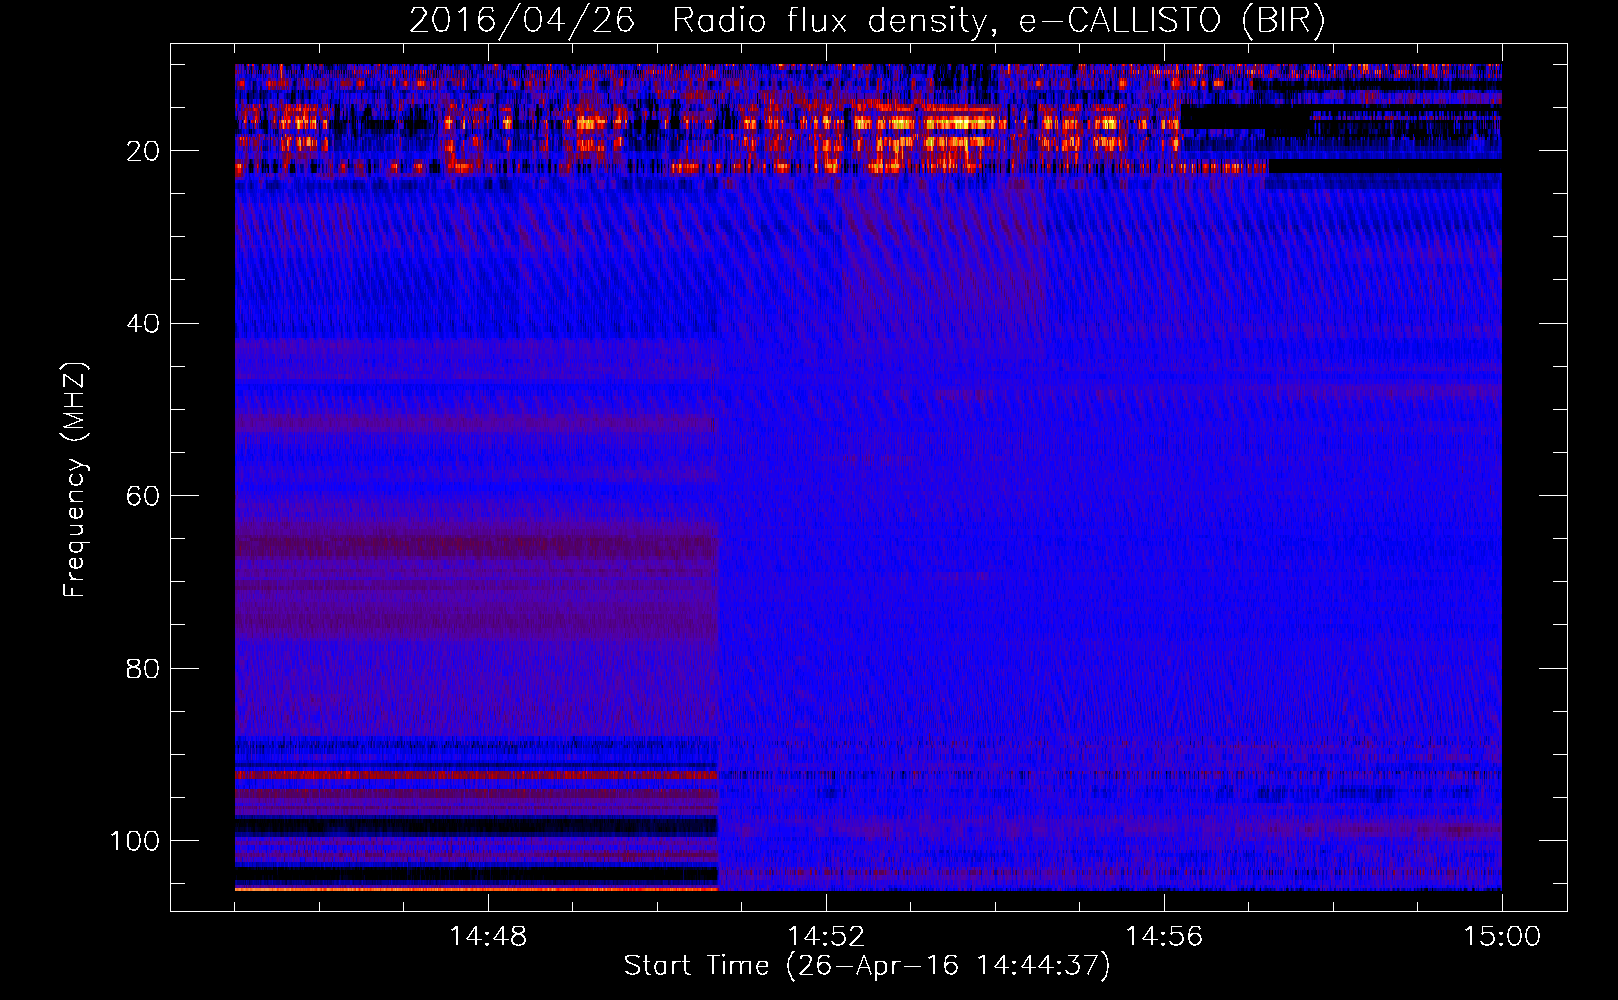Click the red horizontal band near 92 MHz
The image size is (1618, 1000).
pos(477,775)
